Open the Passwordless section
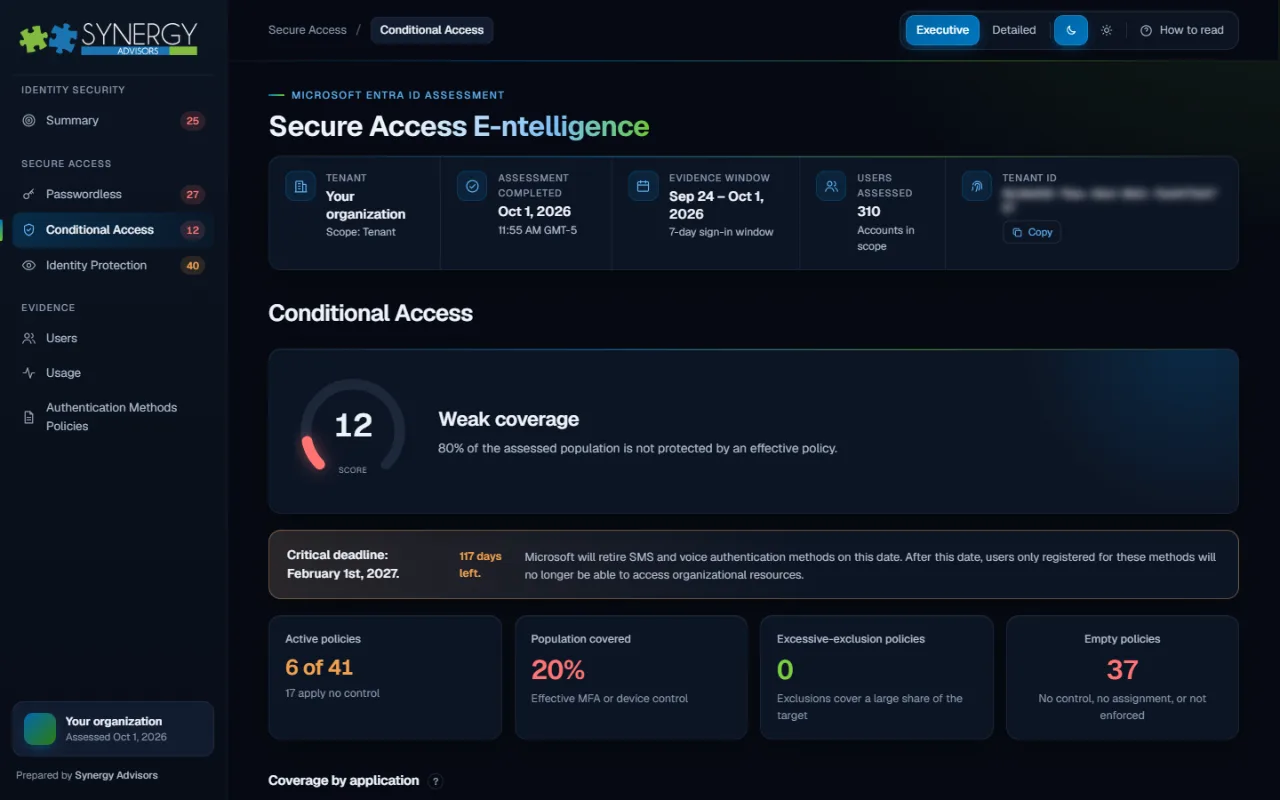1280x800 pixels. (x=113, y=194)
